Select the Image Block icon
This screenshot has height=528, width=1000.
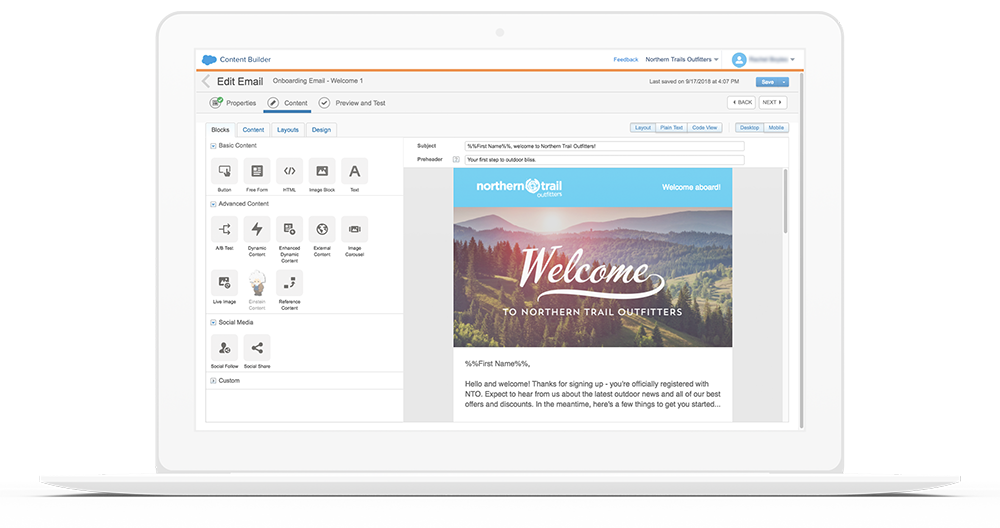322,171
